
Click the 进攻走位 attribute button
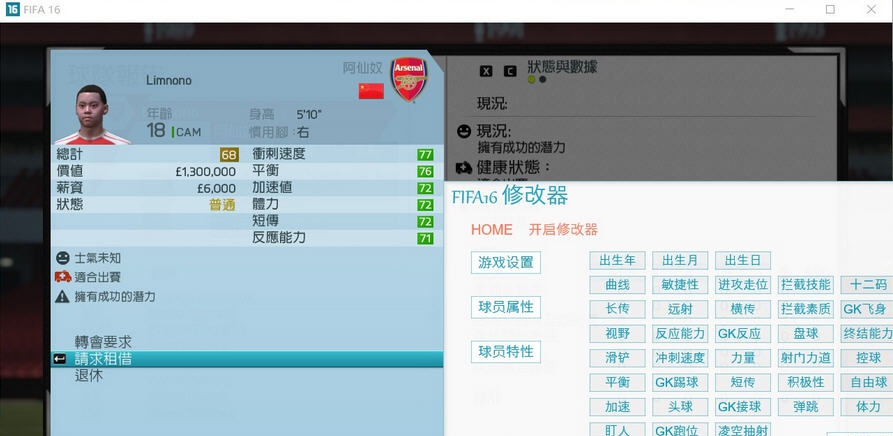(743, 285)
